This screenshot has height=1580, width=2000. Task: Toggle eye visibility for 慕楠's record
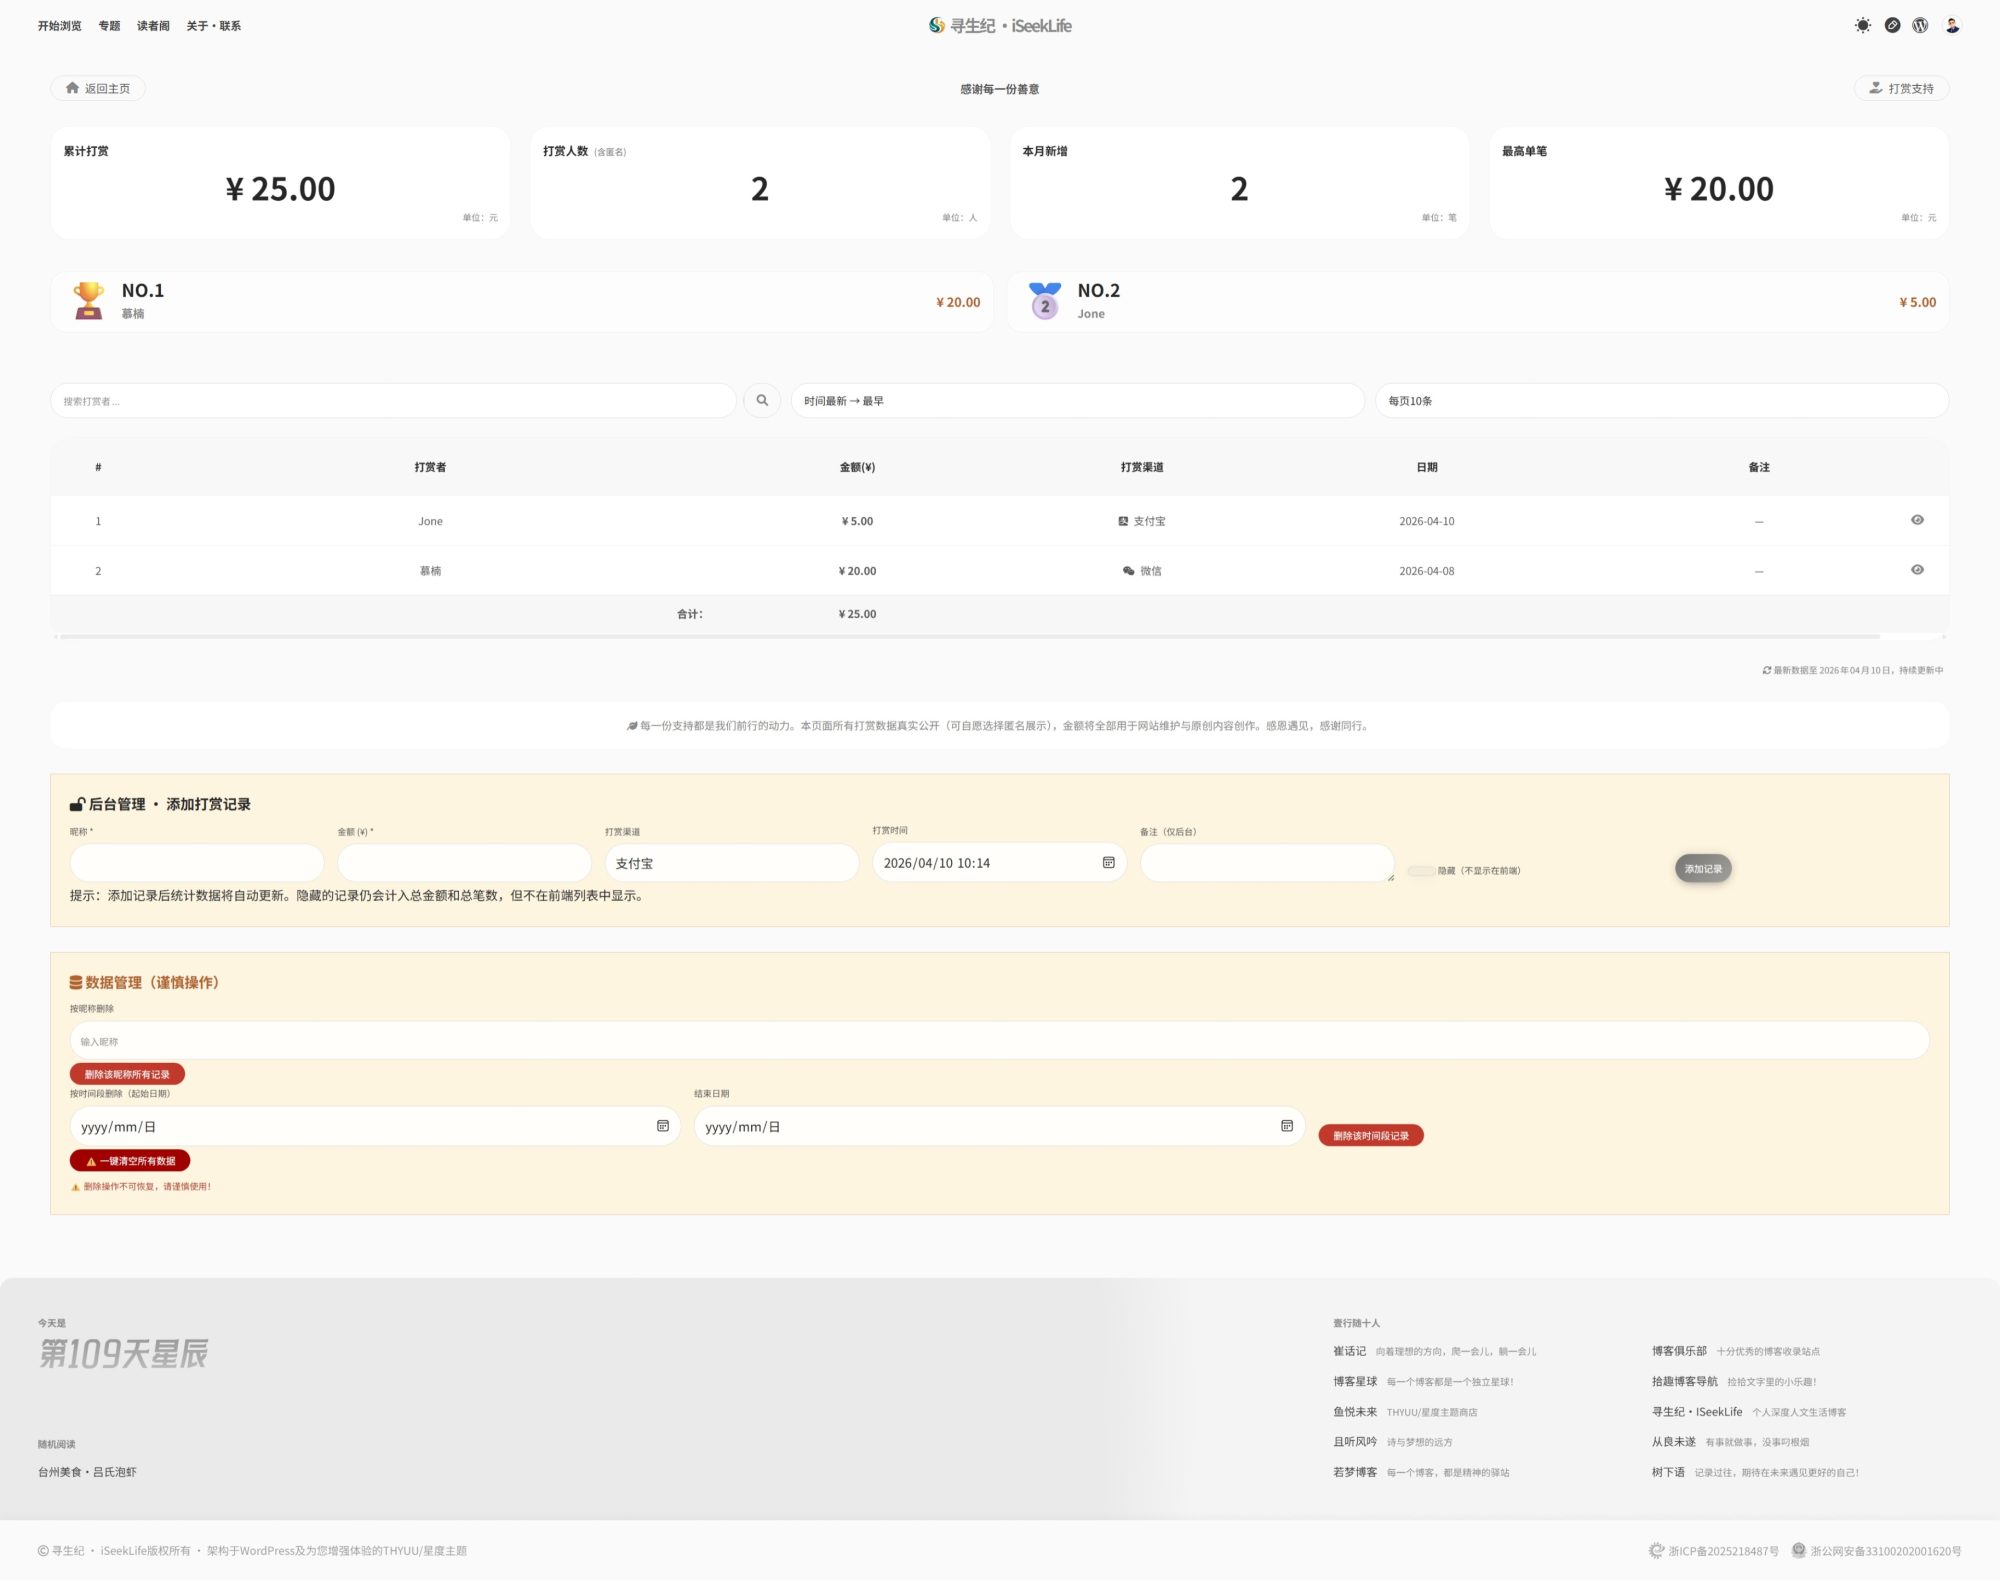(1917, 570)
